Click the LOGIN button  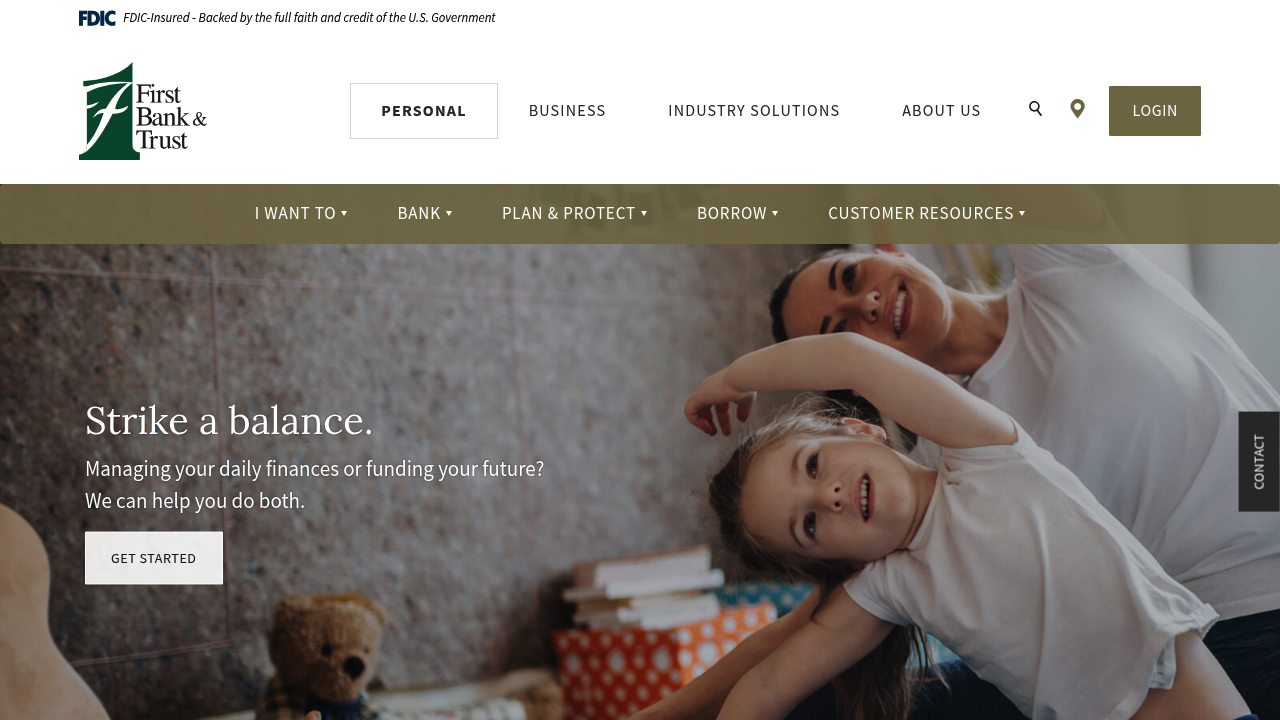pyautogui.click(x=1155, y=111)
